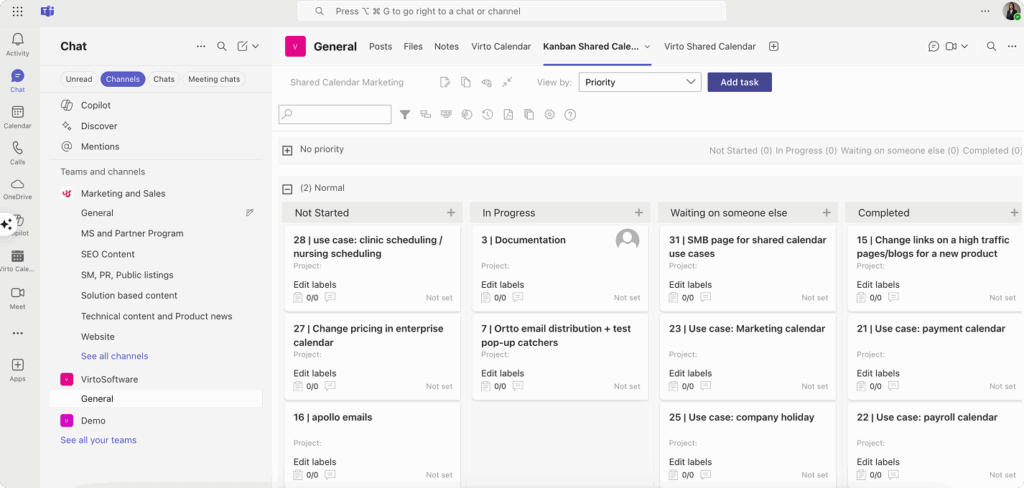The width and height of the screenshot is (1024, 488).
Task: Open Calls from the left rail
Action: click(18, 154)
